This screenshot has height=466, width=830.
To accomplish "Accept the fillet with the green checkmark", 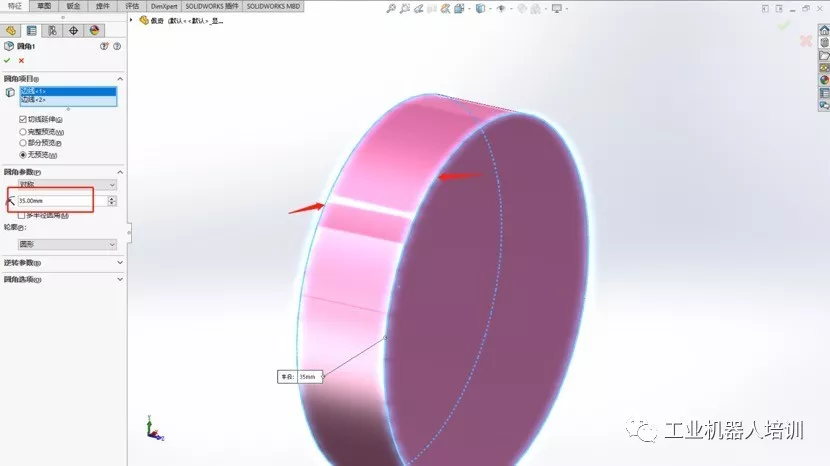I will point(7,61).
